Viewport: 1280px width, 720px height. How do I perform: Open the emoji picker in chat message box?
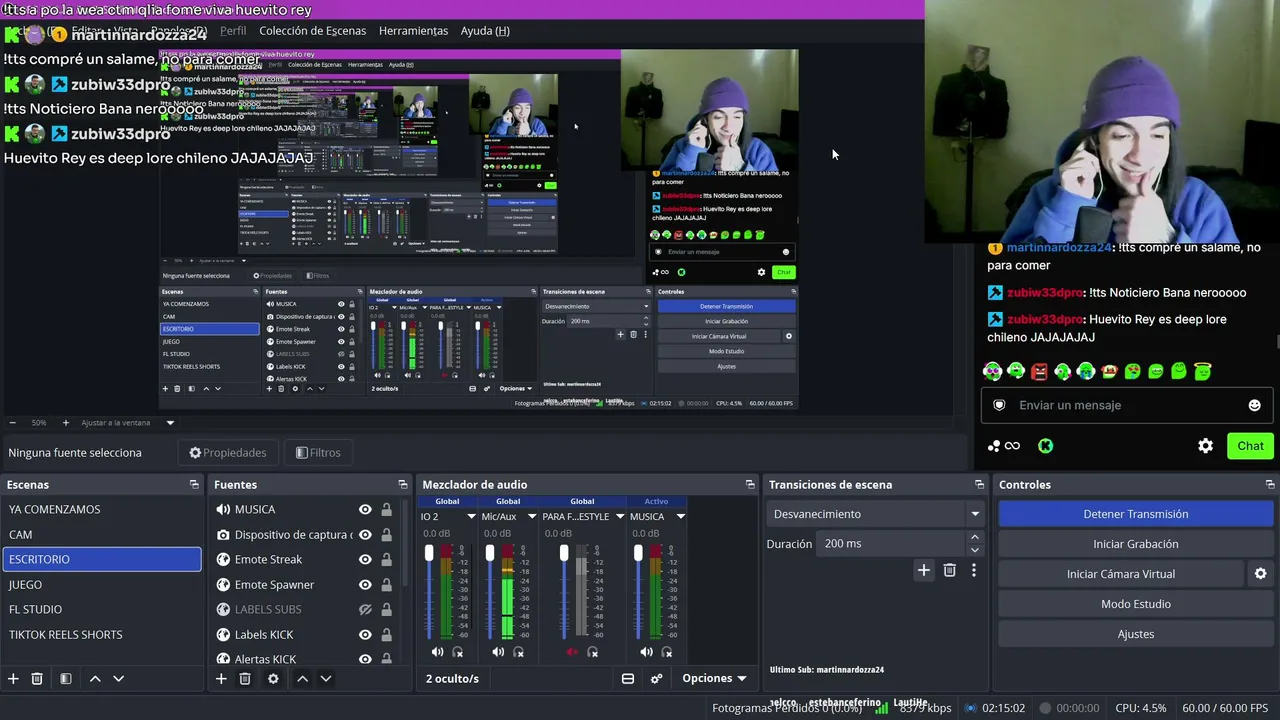pos(1254,405)
